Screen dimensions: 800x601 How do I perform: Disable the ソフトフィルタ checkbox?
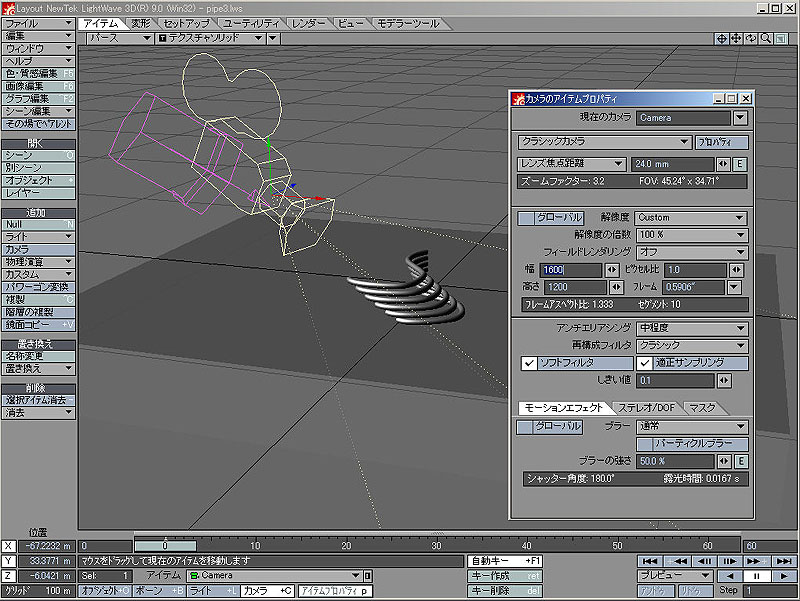coord(529,363)
